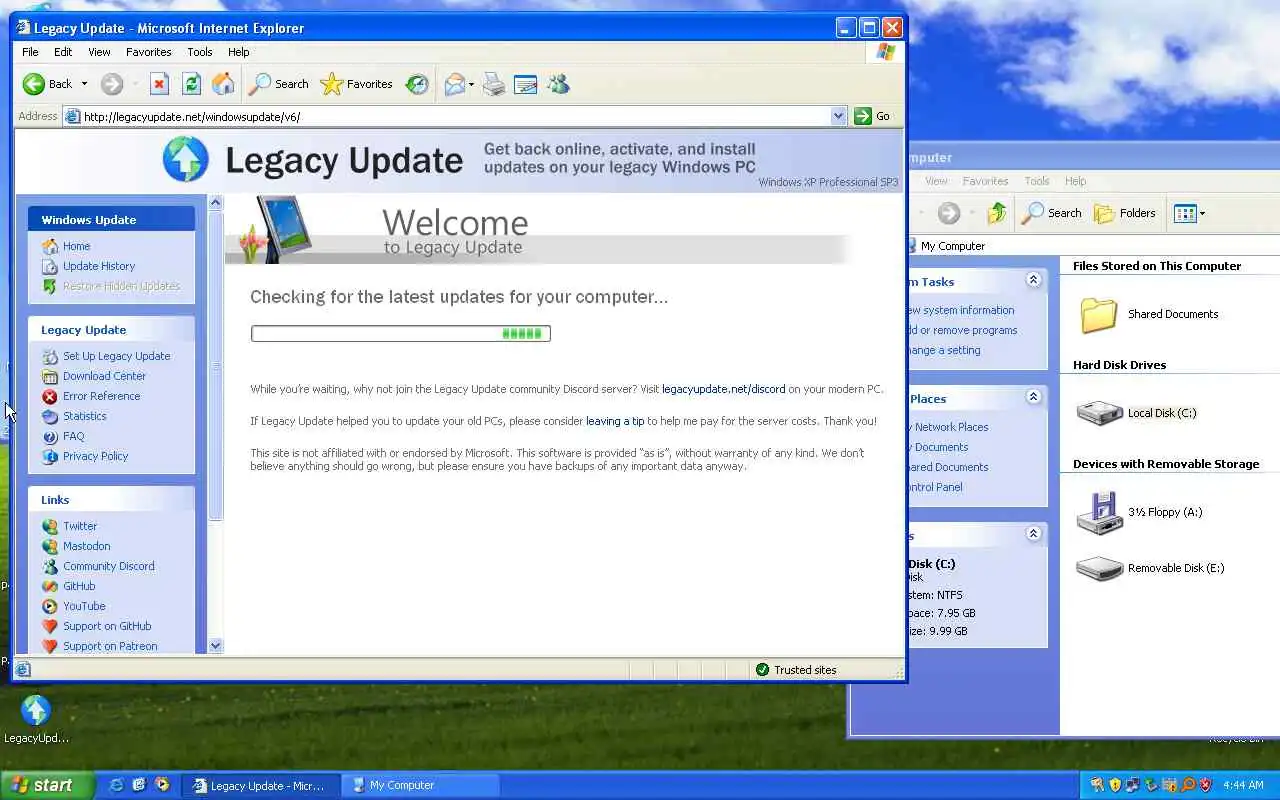Click the Trusted sites status indicator
This screenshot has width=1280, height=800.
point(797,670)
